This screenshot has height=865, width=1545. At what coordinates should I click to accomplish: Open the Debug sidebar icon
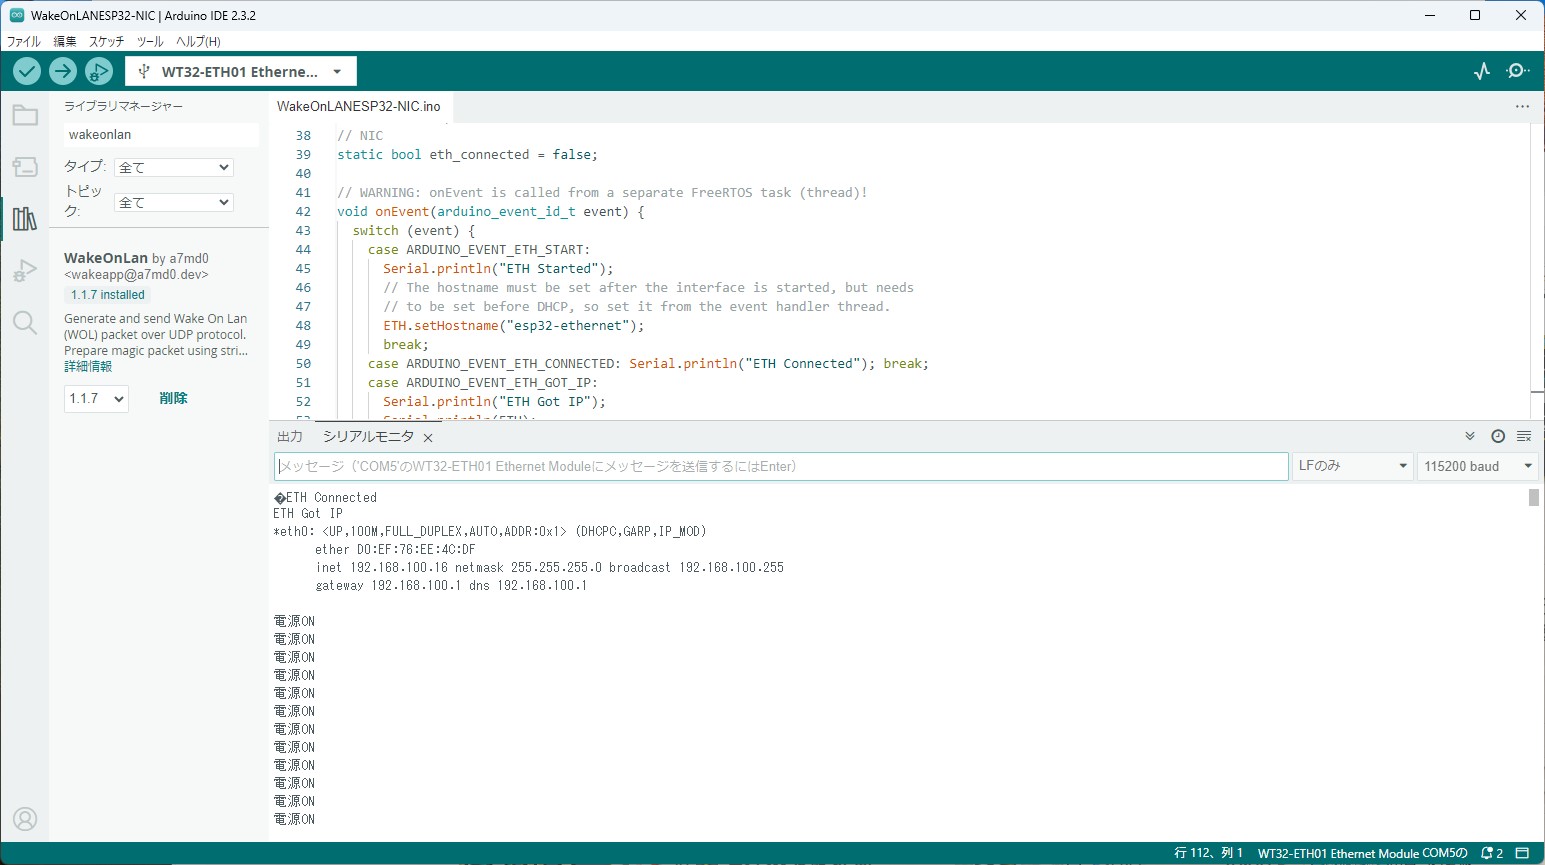point(25,271)
